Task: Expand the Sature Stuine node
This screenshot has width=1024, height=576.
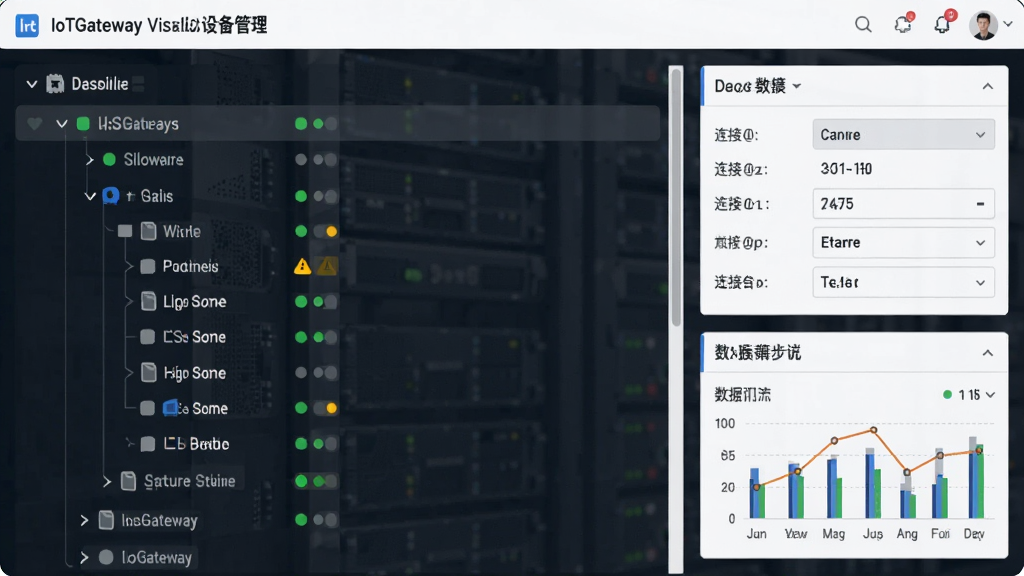Action: tap(107, 481)
